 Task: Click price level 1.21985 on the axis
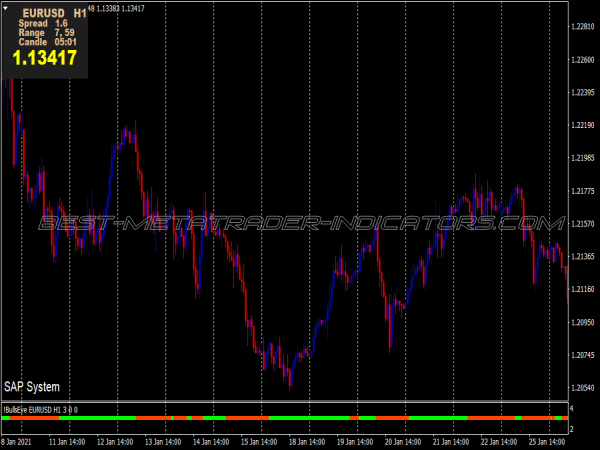pos(583,158)
